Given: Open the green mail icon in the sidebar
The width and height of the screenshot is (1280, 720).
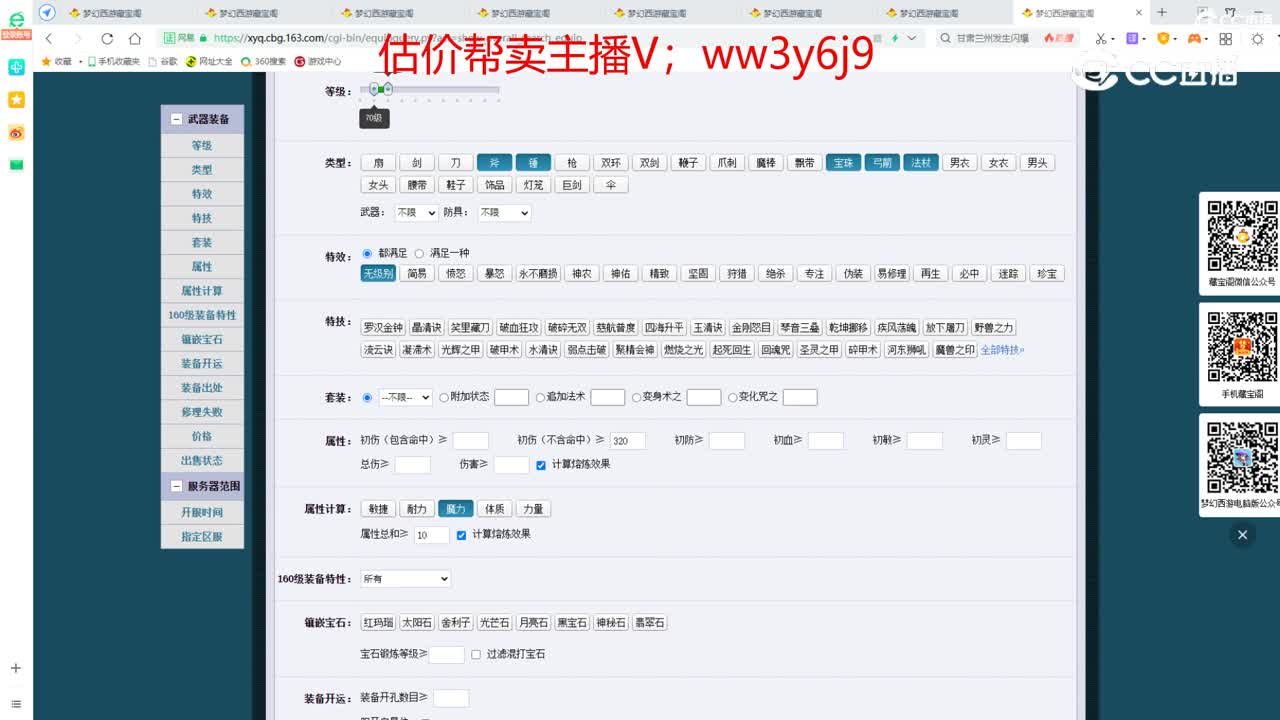Looking at the screenshot, I should (x=15, y=165).
